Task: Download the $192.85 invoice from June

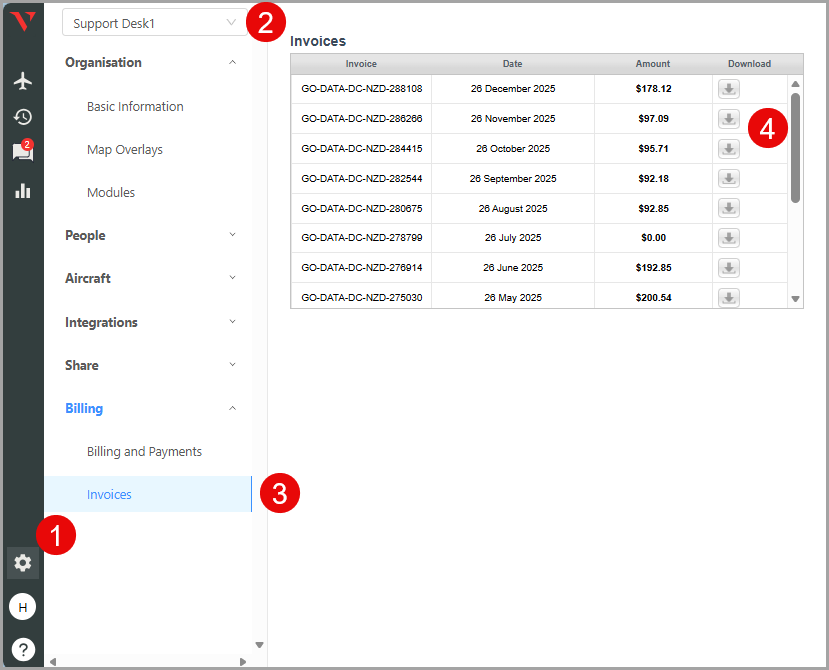Action: click(729, 268)
